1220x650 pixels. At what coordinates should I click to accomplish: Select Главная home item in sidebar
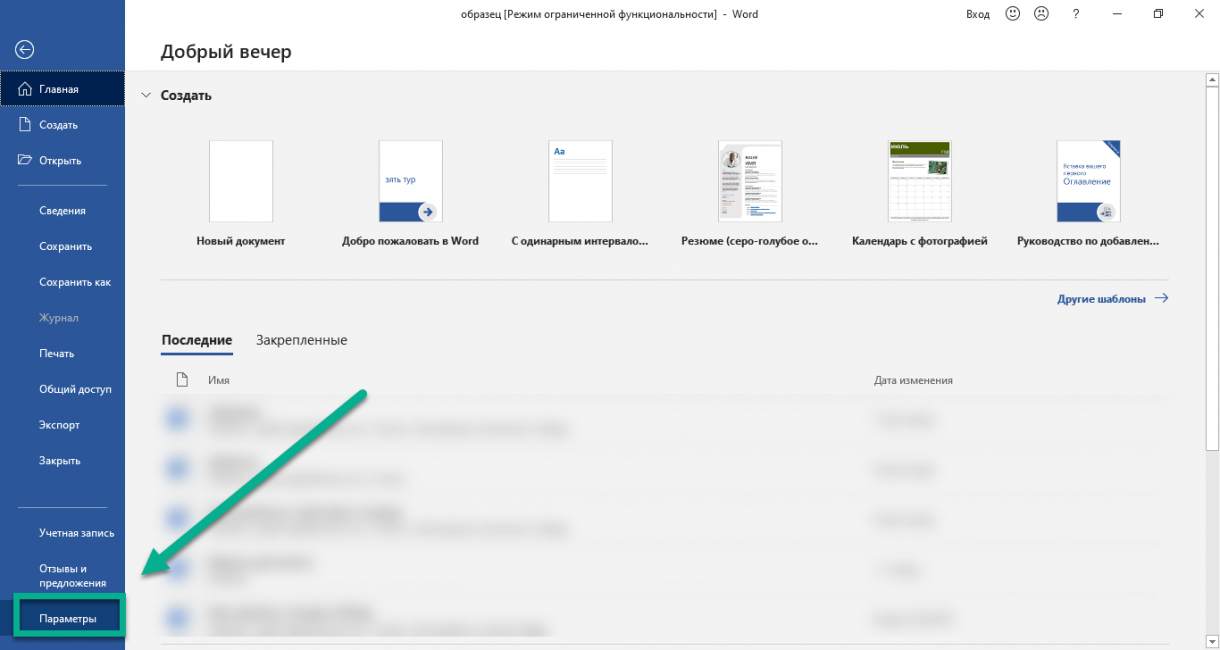[x=60, y=89]
